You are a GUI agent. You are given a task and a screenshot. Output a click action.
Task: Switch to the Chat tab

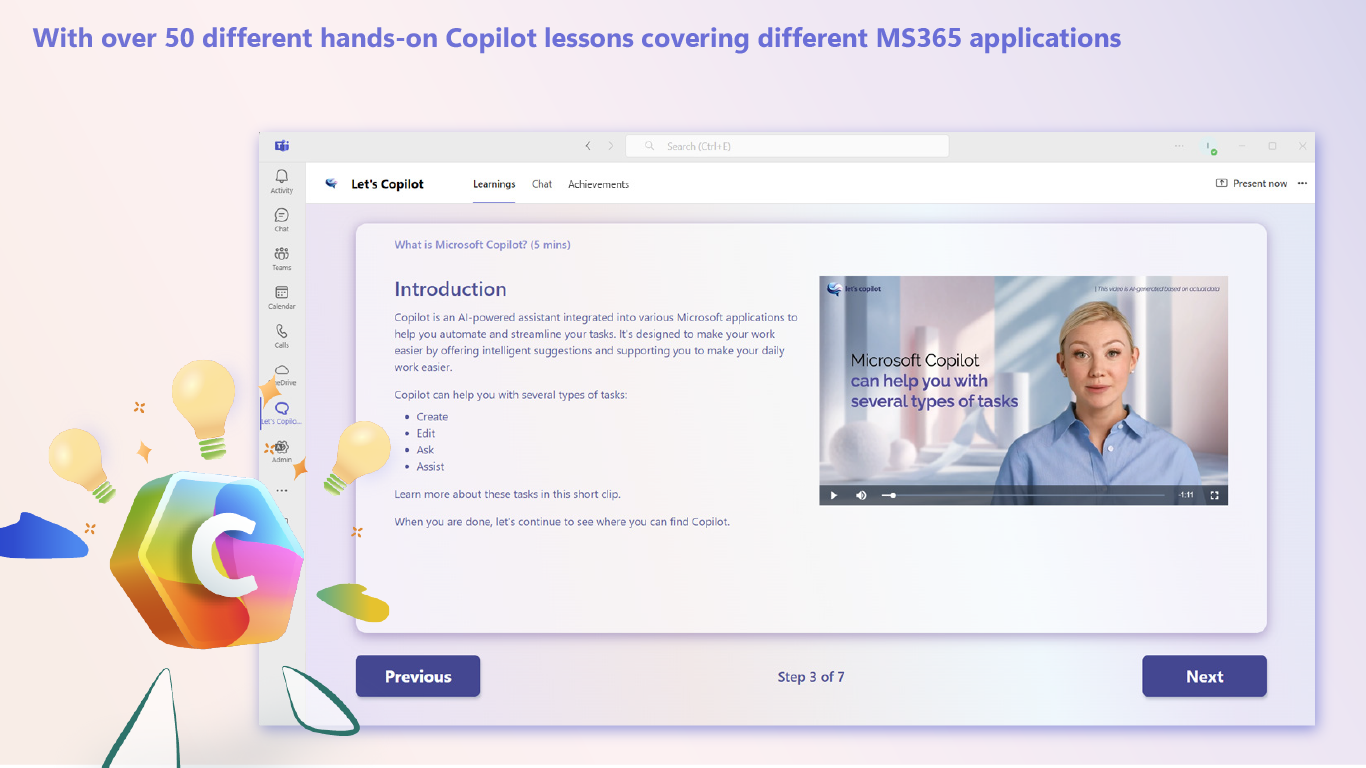pyautogui.click(x=542, y=184)
